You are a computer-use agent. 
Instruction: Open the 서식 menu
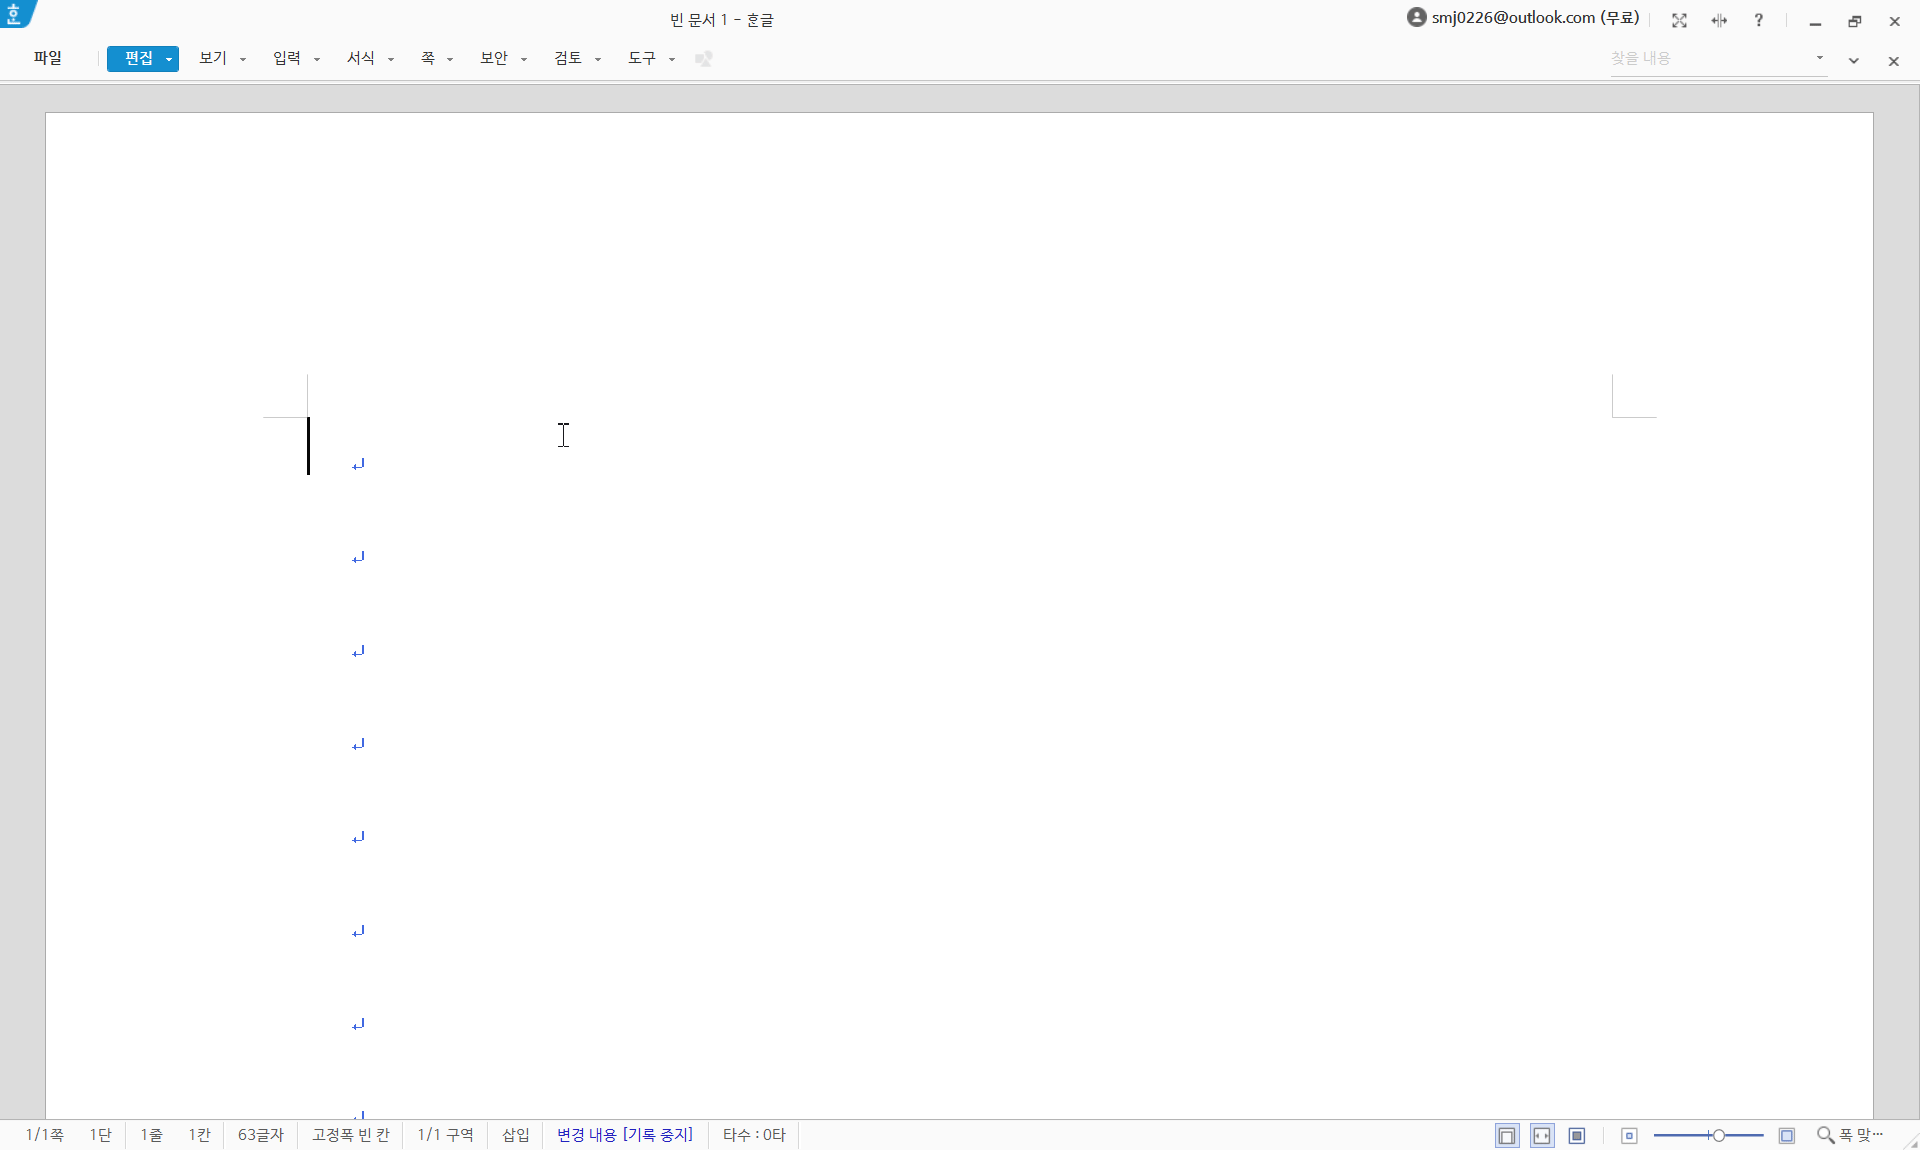(x=361, y=58)
